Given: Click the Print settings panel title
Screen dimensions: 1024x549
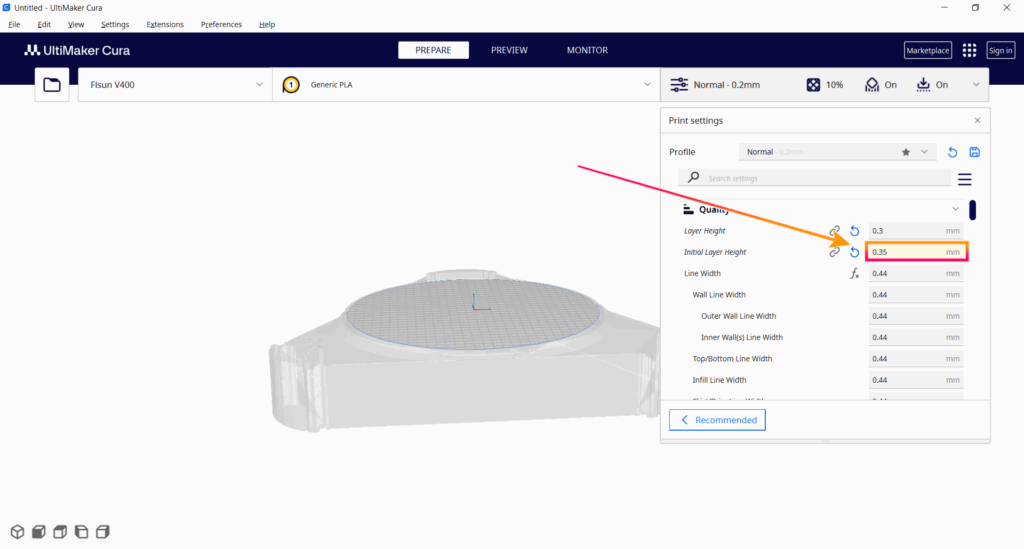Looking at the screenshot, I should point(696,121).
